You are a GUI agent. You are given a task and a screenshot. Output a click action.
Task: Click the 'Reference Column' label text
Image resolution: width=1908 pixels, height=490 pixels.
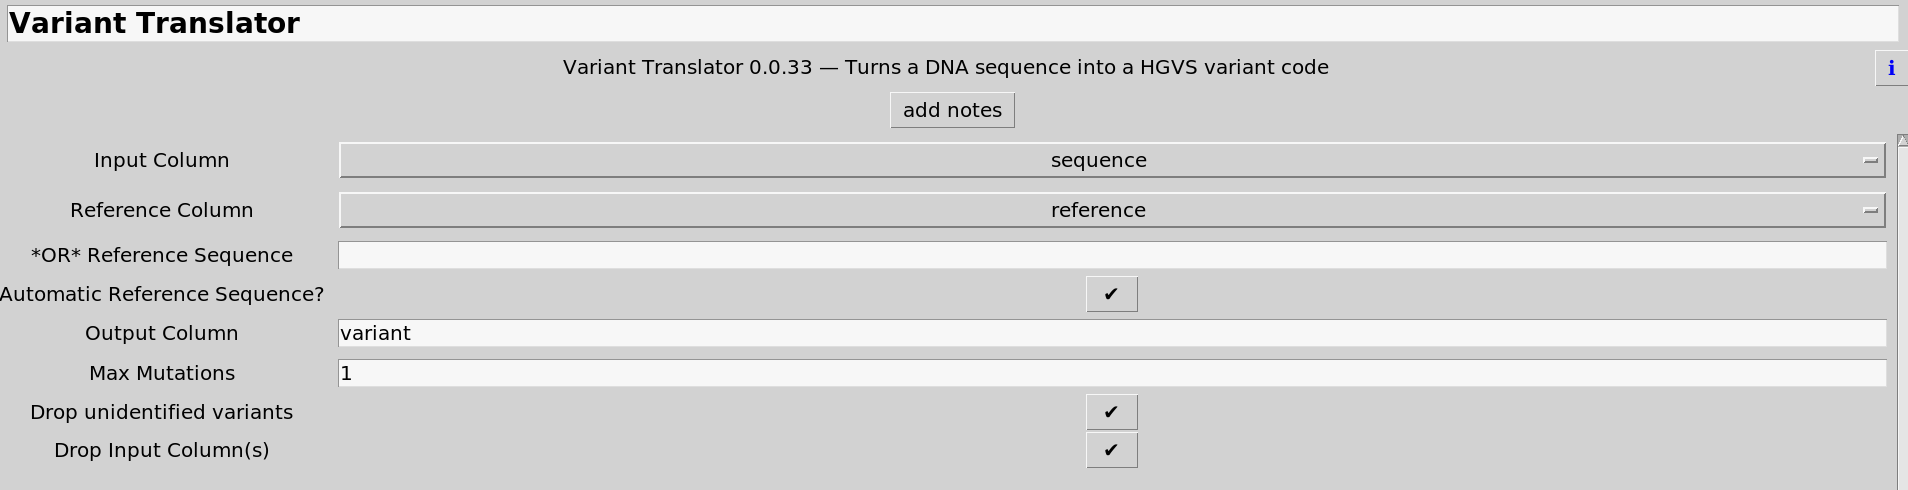(x=161, y=210)
